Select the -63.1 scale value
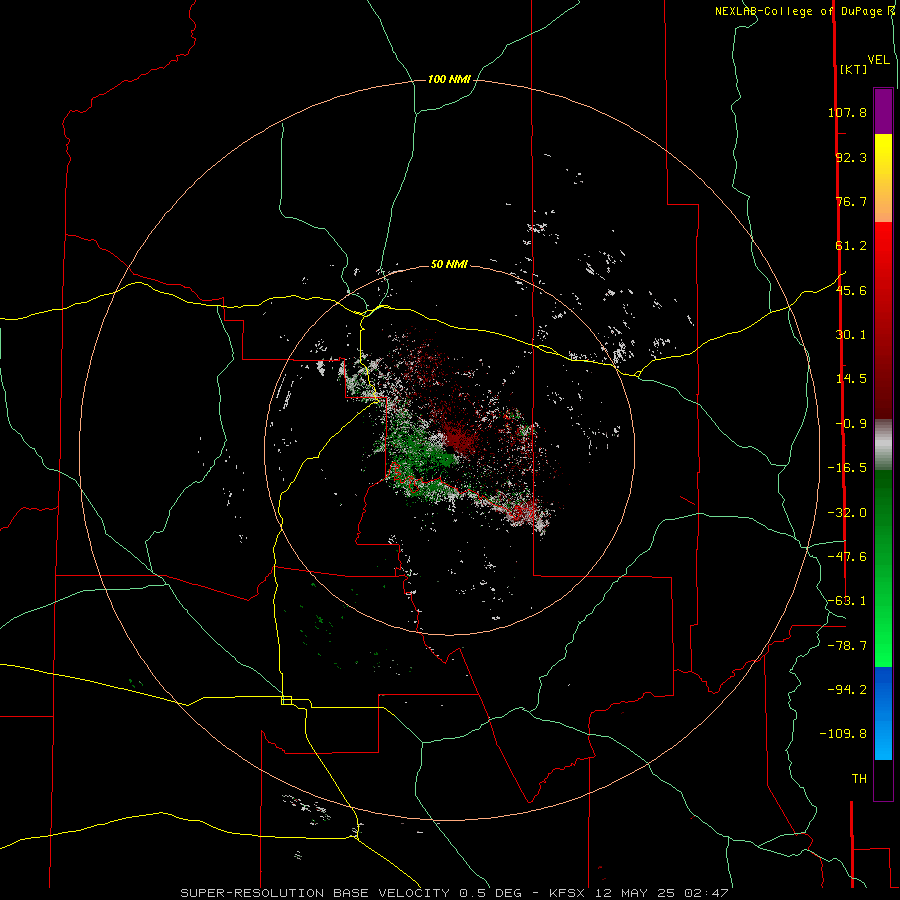This screenshot has width=900, height=900. click(847, 601)
